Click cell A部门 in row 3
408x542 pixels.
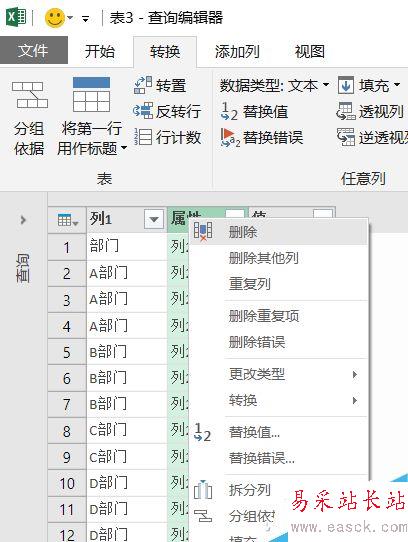pyautogui.click(x=127, y=299)
